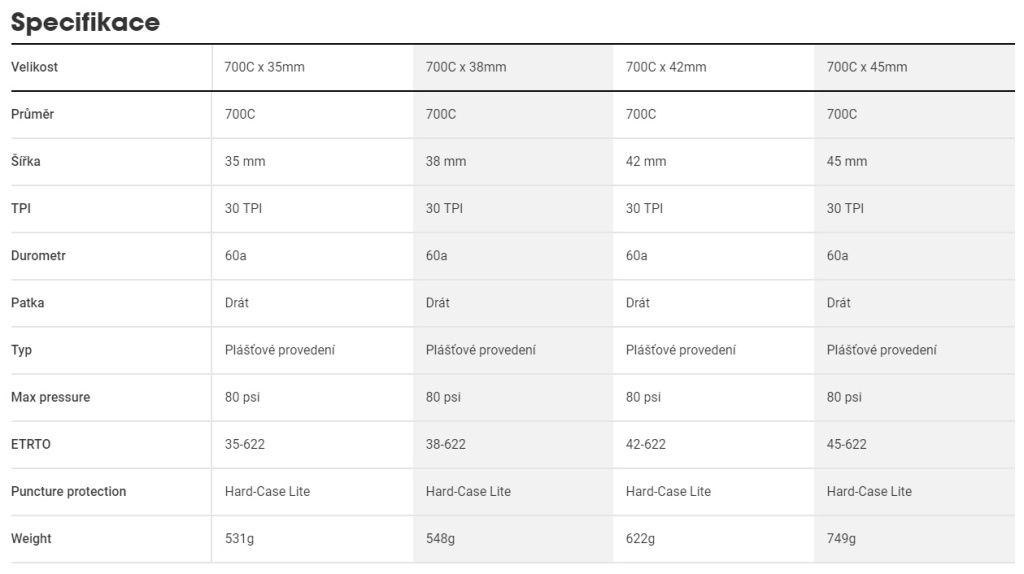Image resolution: width=1024 pixels, height=574 pixels.
Task: Click the TPI row label
Action: point(20,208)
